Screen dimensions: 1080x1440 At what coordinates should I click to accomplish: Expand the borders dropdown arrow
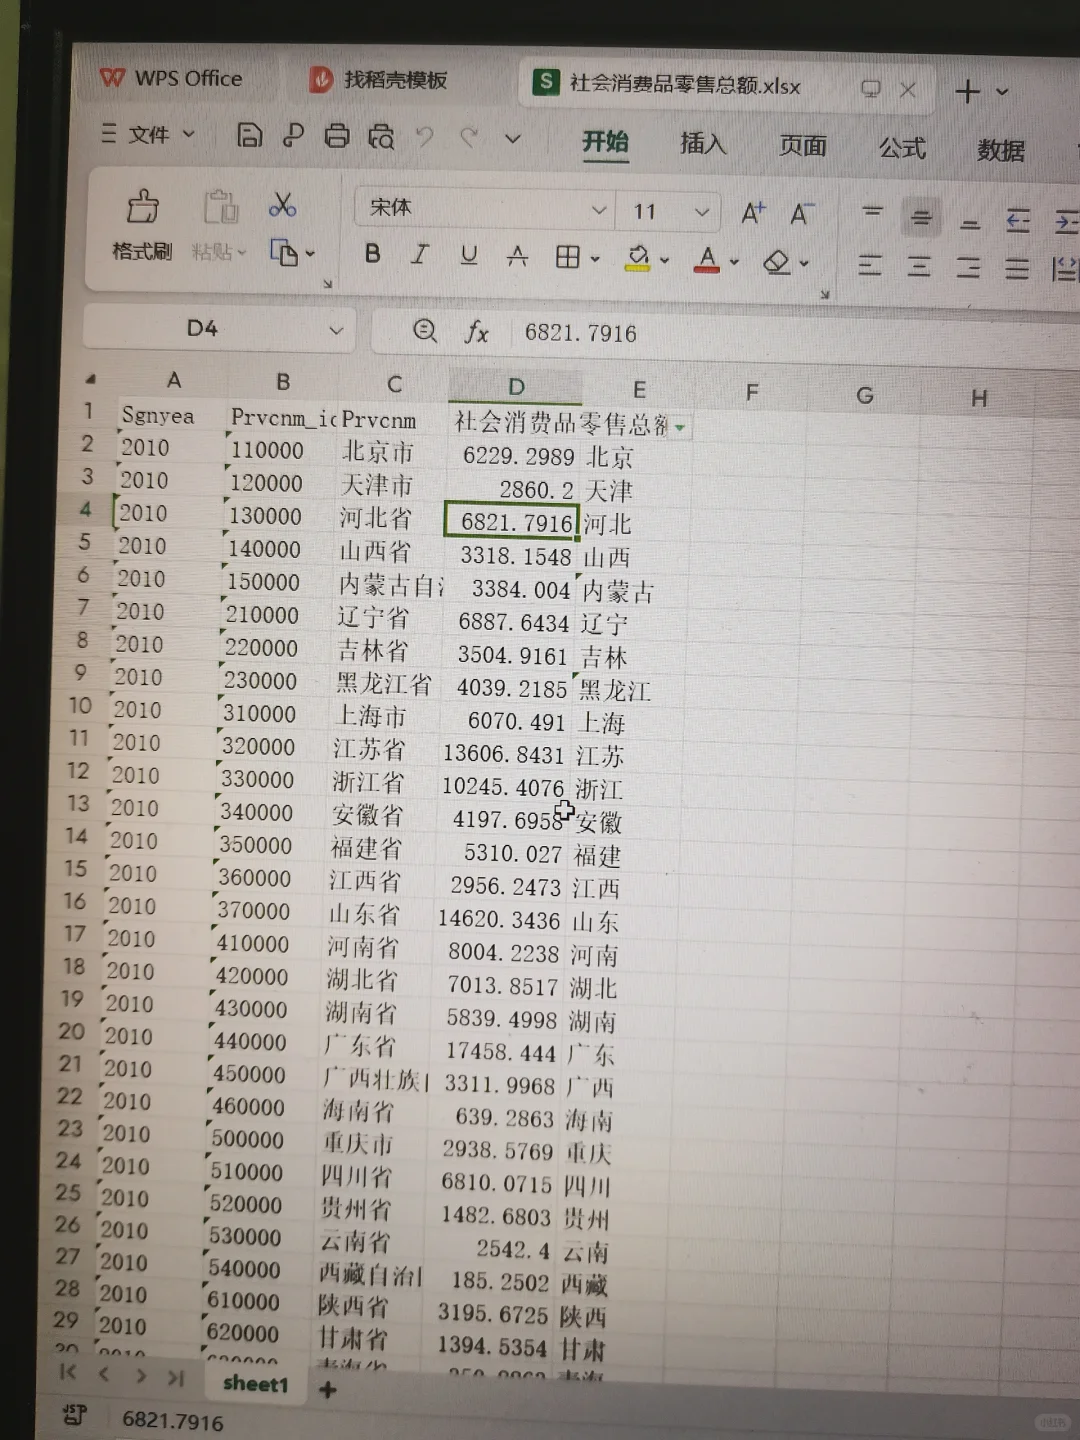[595, 260]
